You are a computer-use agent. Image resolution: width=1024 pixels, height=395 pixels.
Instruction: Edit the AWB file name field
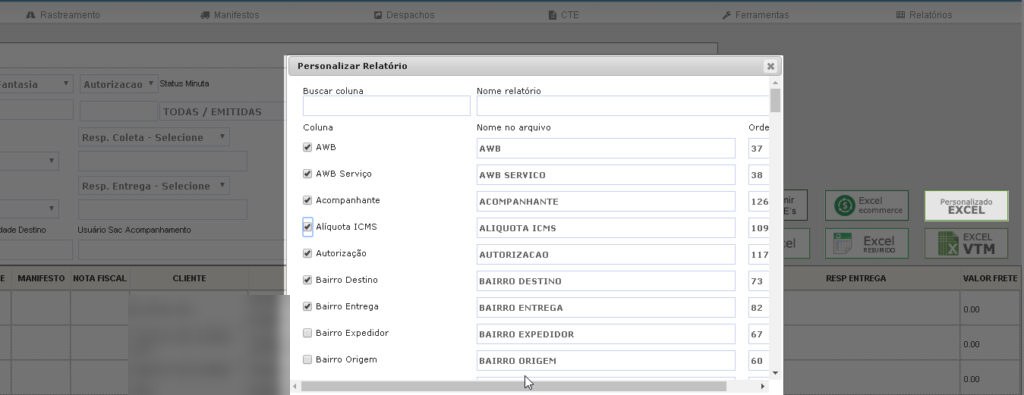(606, 148)
